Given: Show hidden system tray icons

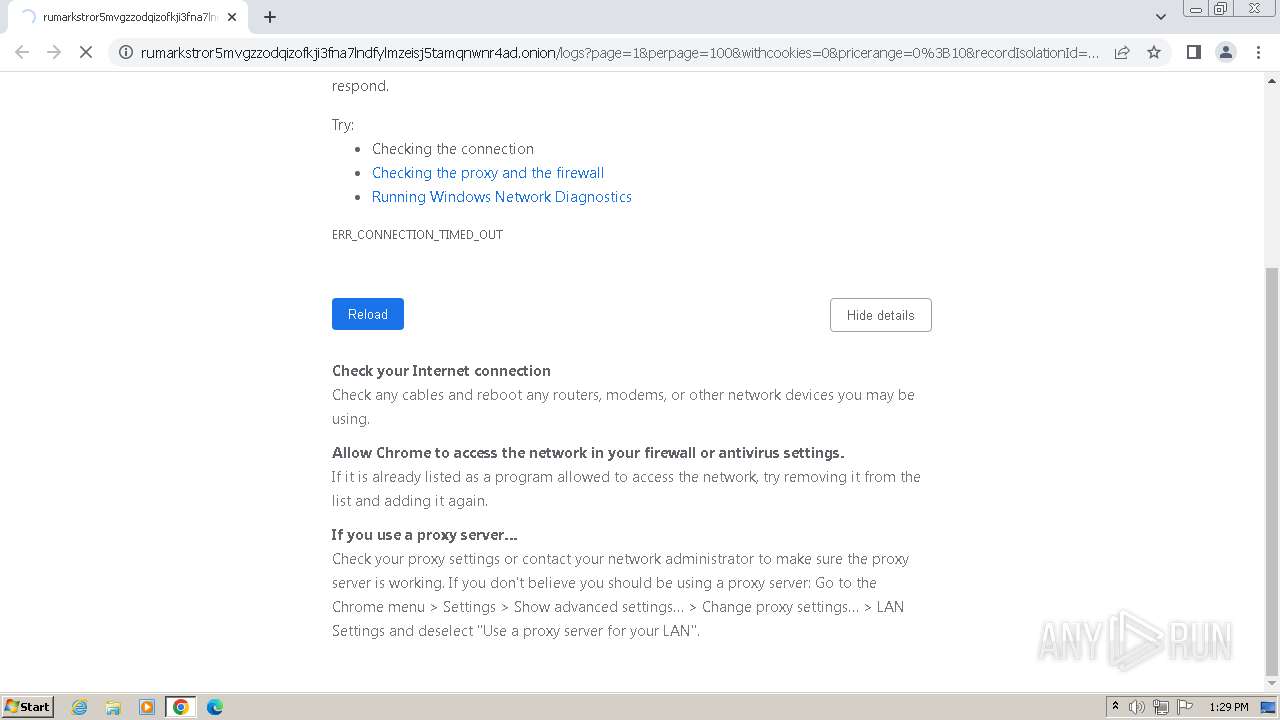Looking at the screenshot, I should pos(1115,707).
